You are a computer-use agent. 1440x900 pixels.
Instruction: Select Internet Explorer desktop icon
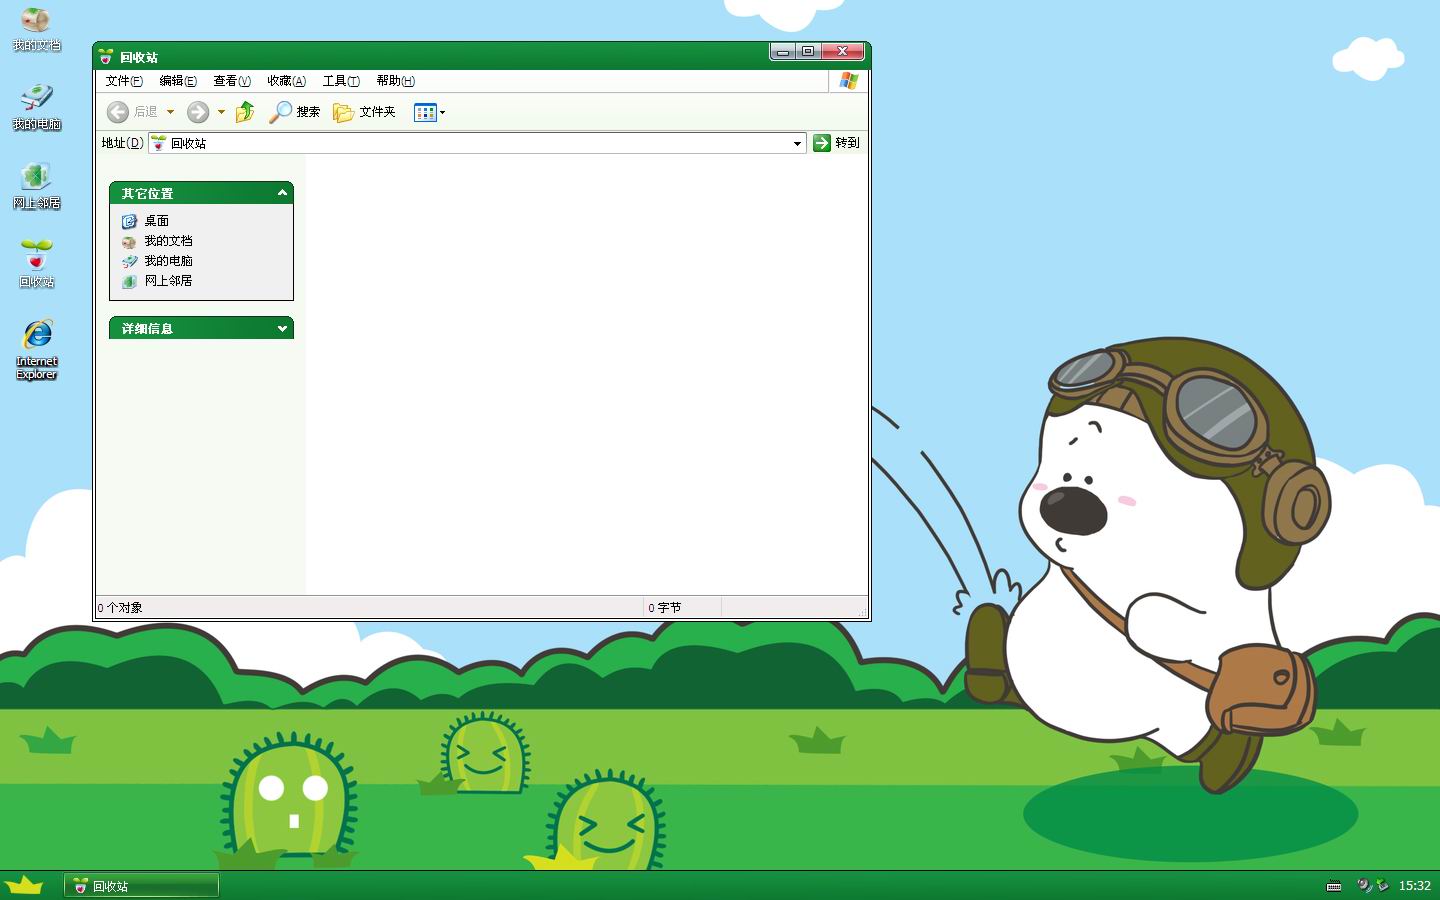click(x=36, y=350)
